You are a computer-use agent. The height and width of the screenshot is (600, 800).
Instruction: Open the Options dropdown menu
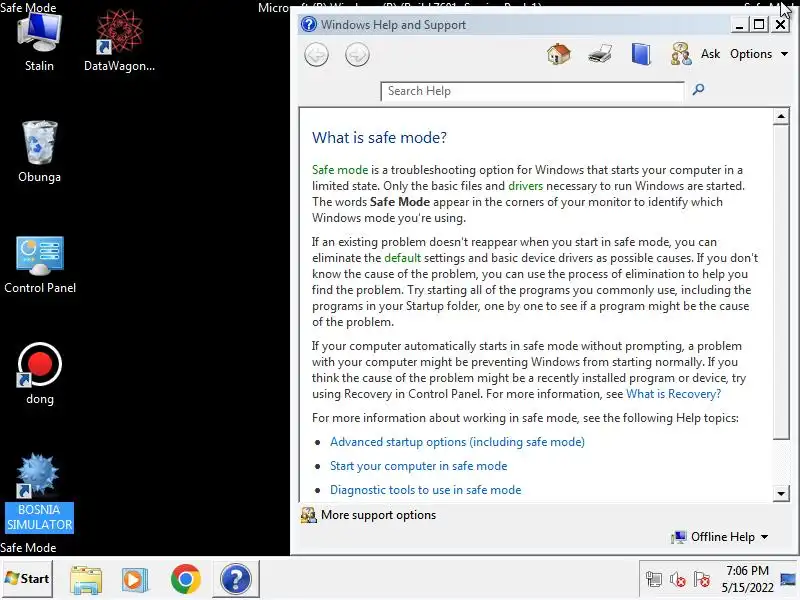click(x=759, y=54)
